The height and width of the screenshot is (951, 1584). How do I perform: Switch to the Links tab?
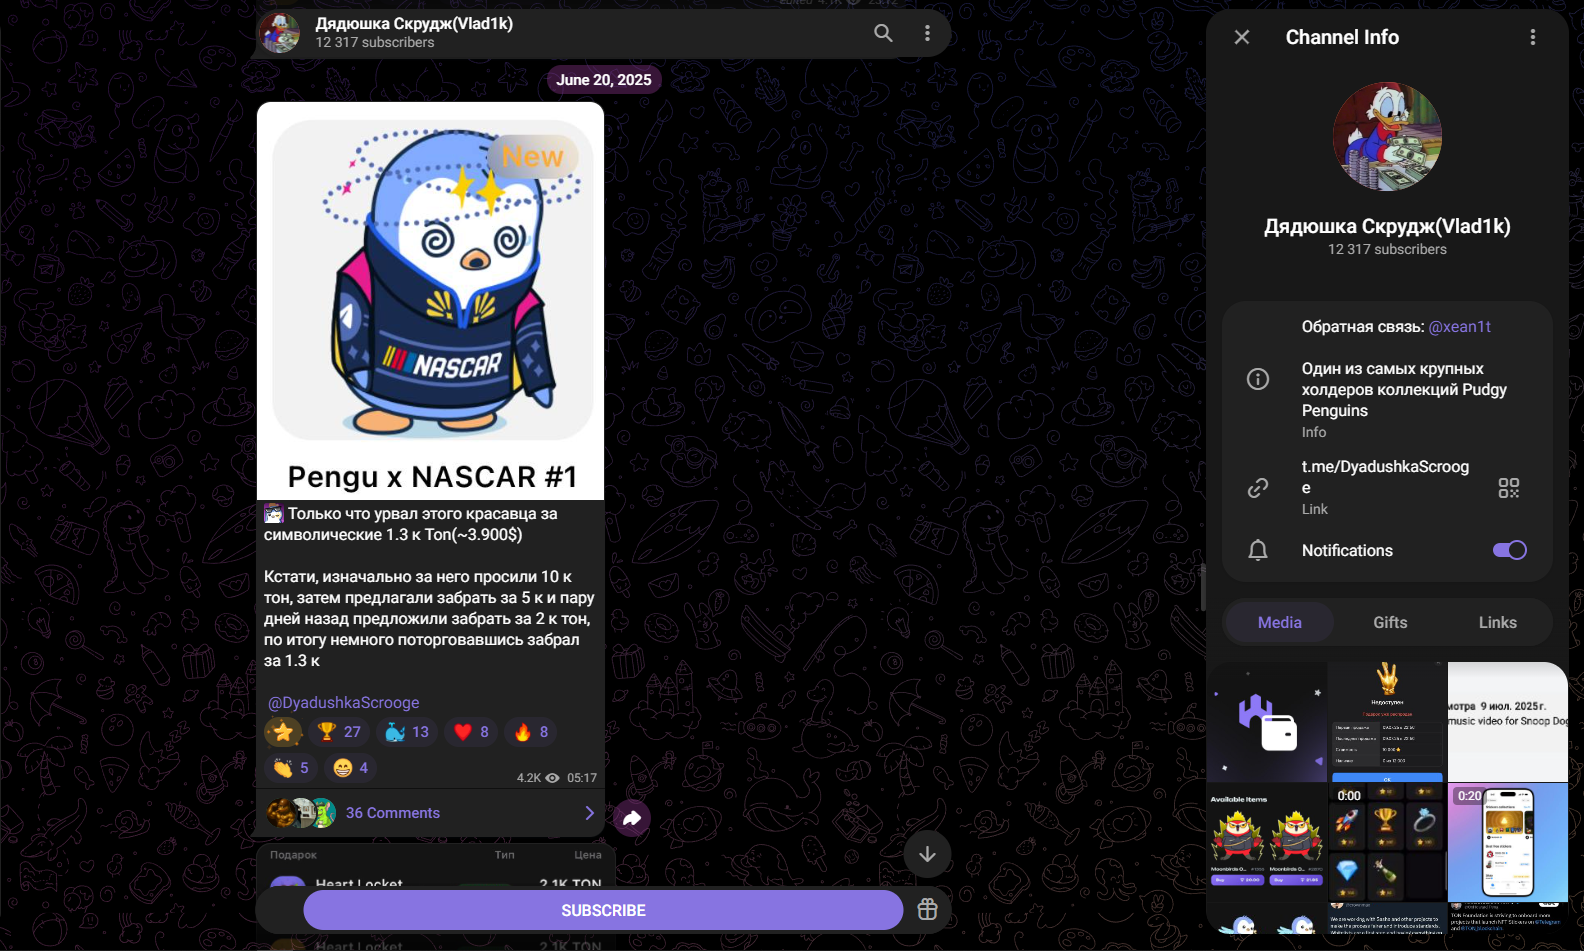pos(1498,622)
